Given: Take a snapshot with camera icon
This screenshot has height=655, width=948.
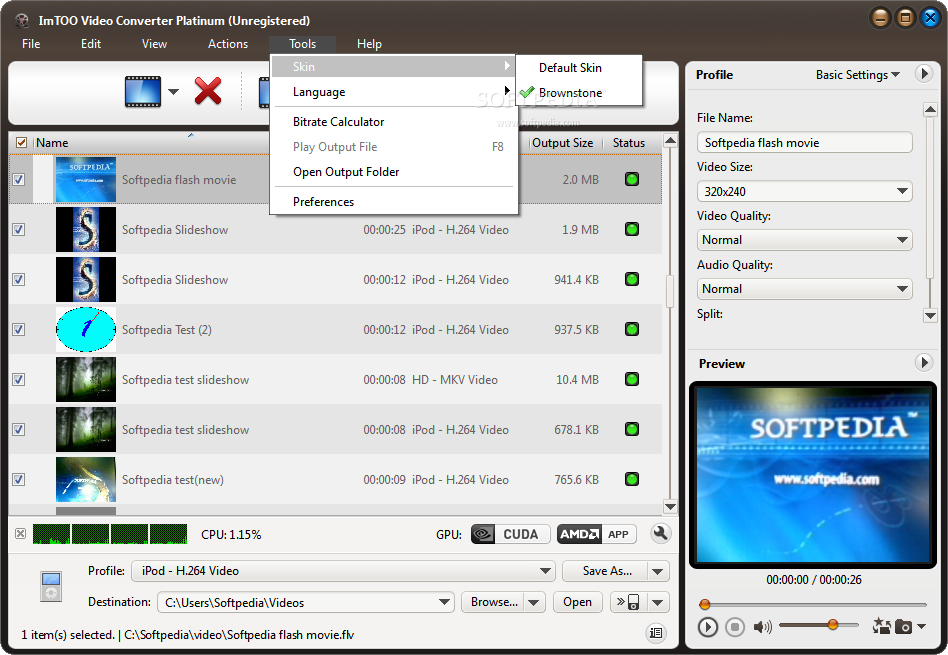Looking at the screenshot, I should (x=903, y=627).
